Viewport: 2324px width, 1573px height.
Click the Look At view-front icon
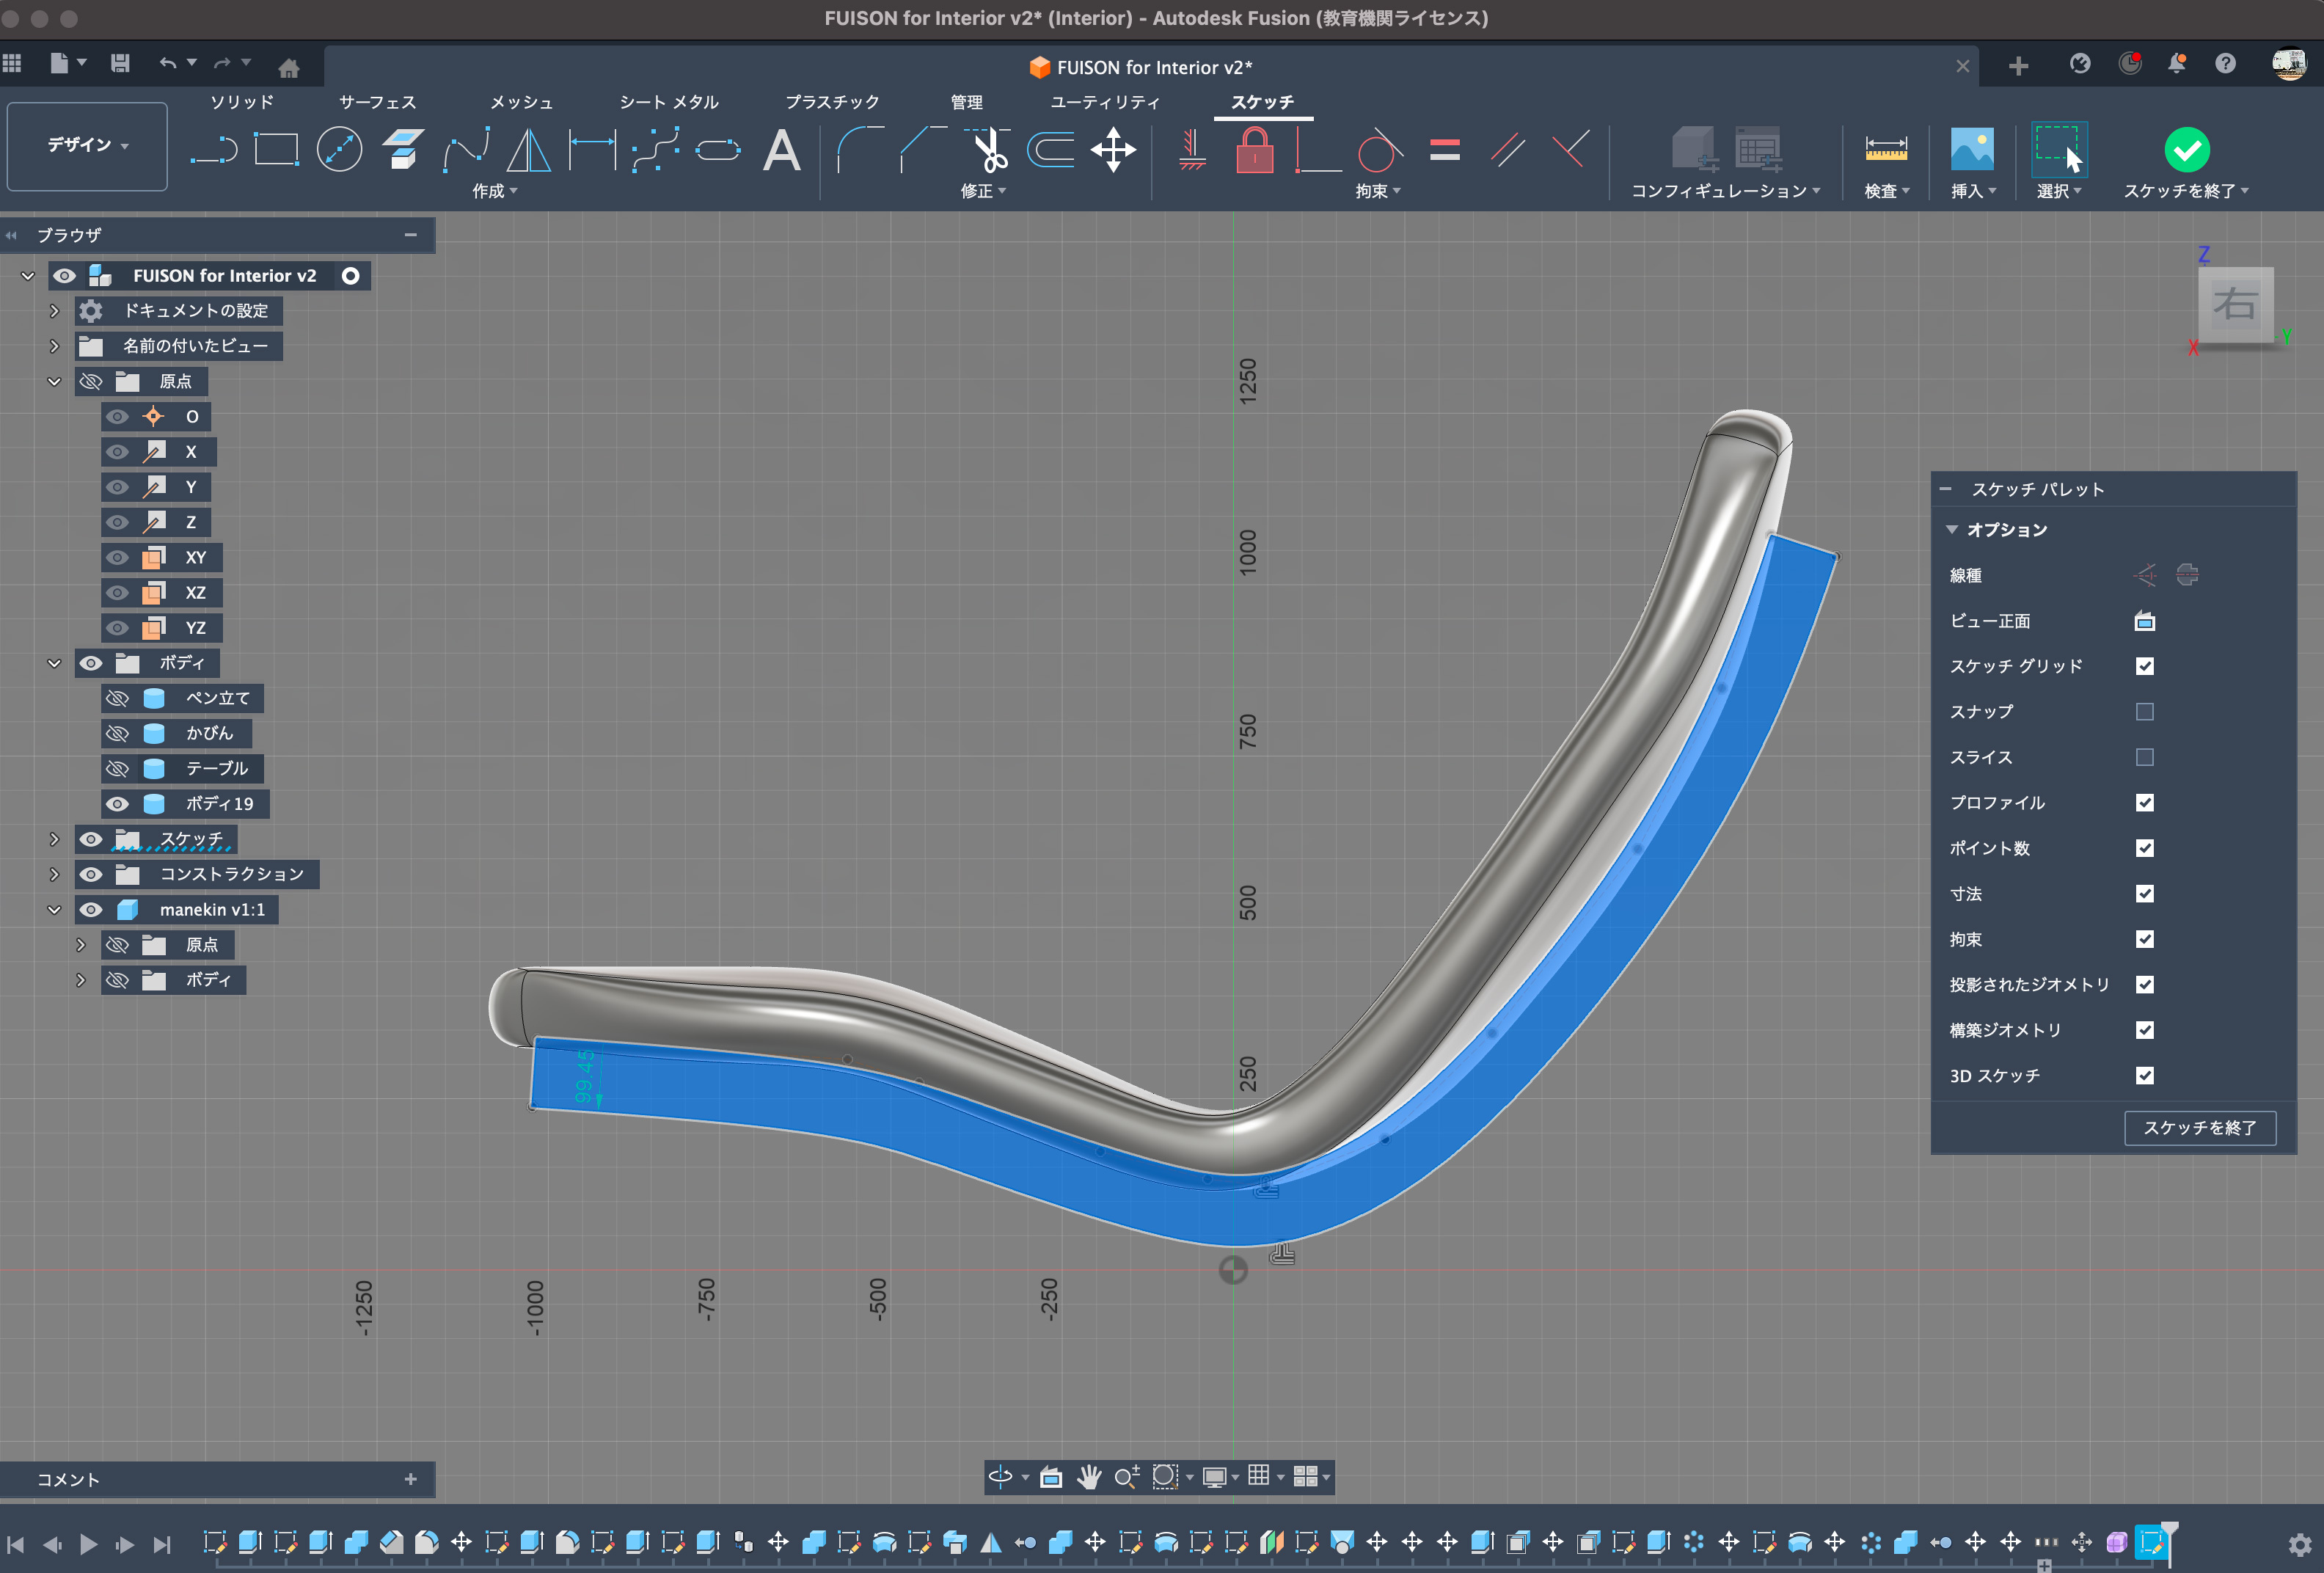coord(2144,621)
